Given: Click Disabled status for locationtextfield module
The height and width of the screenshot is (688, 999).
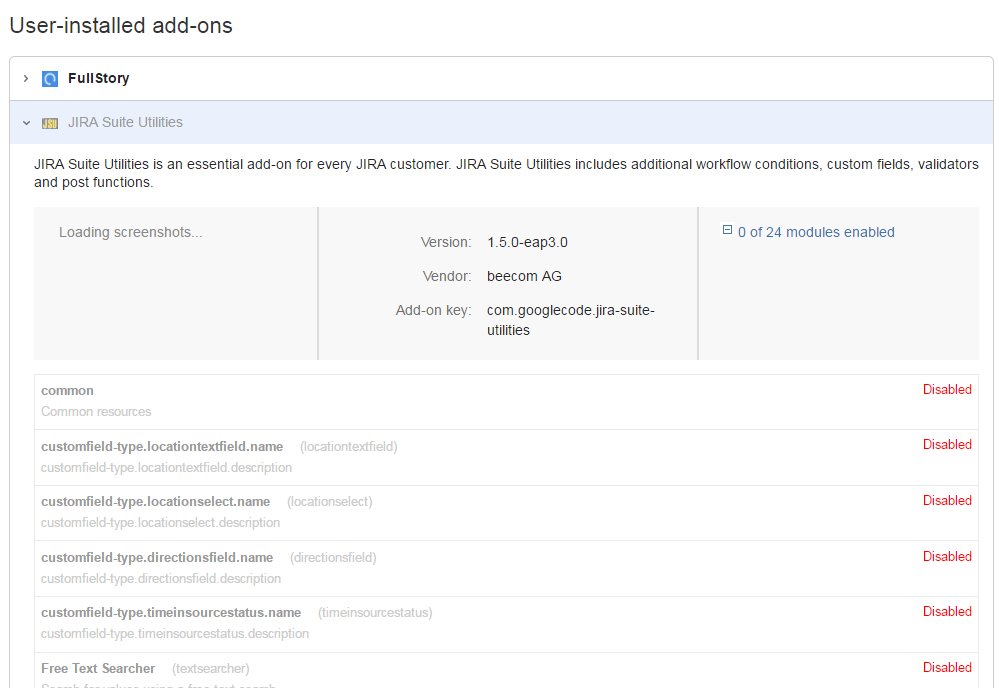Looking at the screenshot, I should (947, 445).
